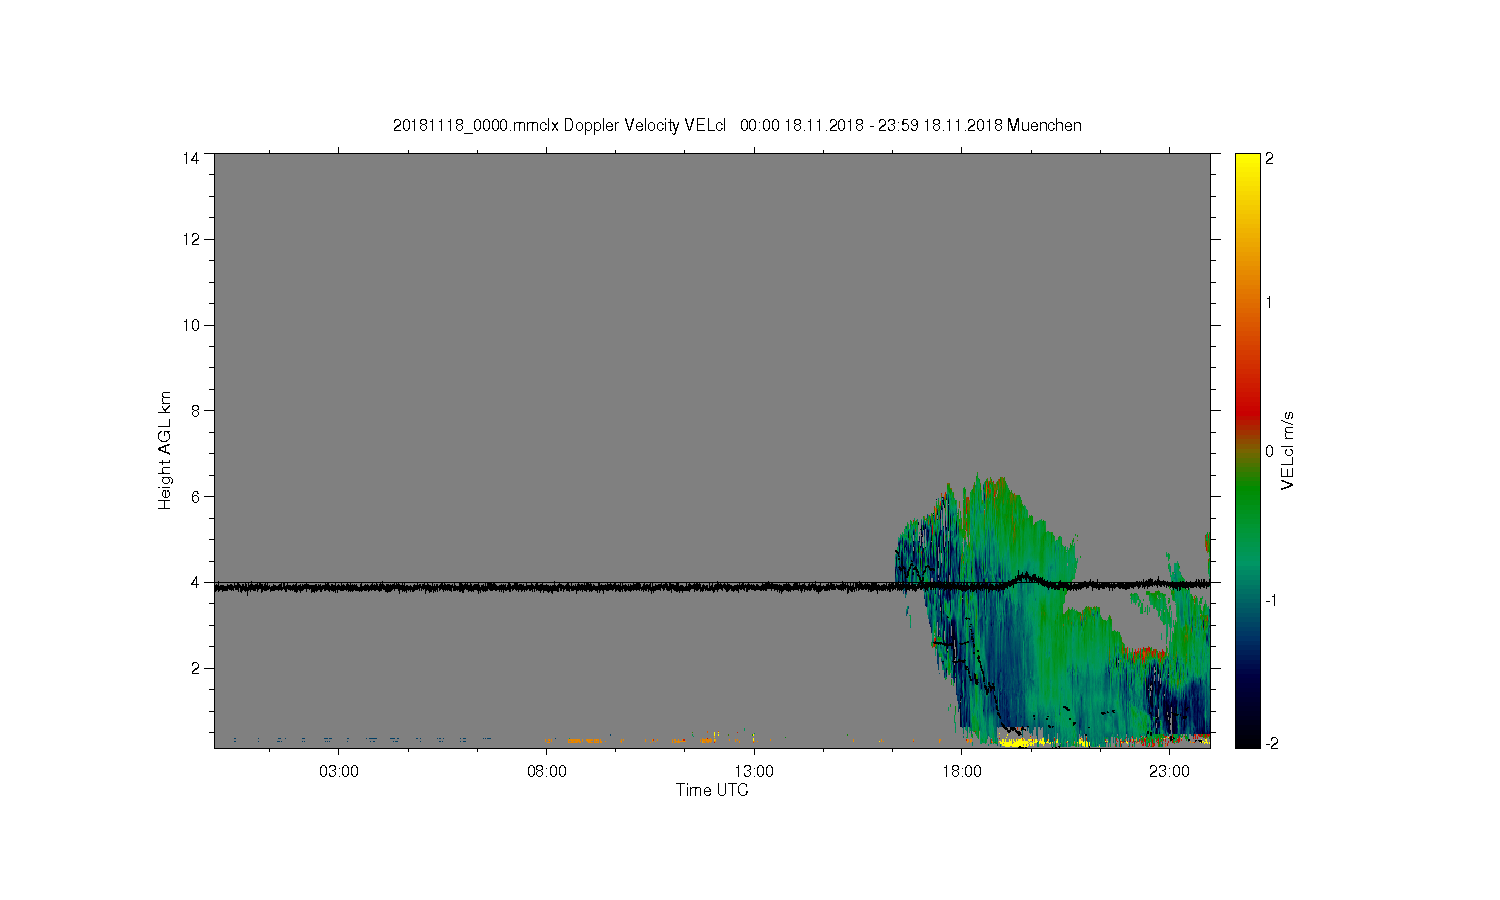This screenshot has height=900, width=1500.
Task: Click the height tick label 6
Action: coord(195,496)
